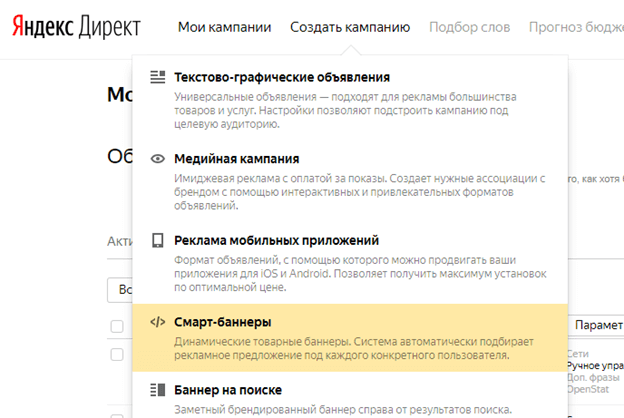
Task: Click the Текстово-графические объявления icon
Action: click(x=158, y=77)
